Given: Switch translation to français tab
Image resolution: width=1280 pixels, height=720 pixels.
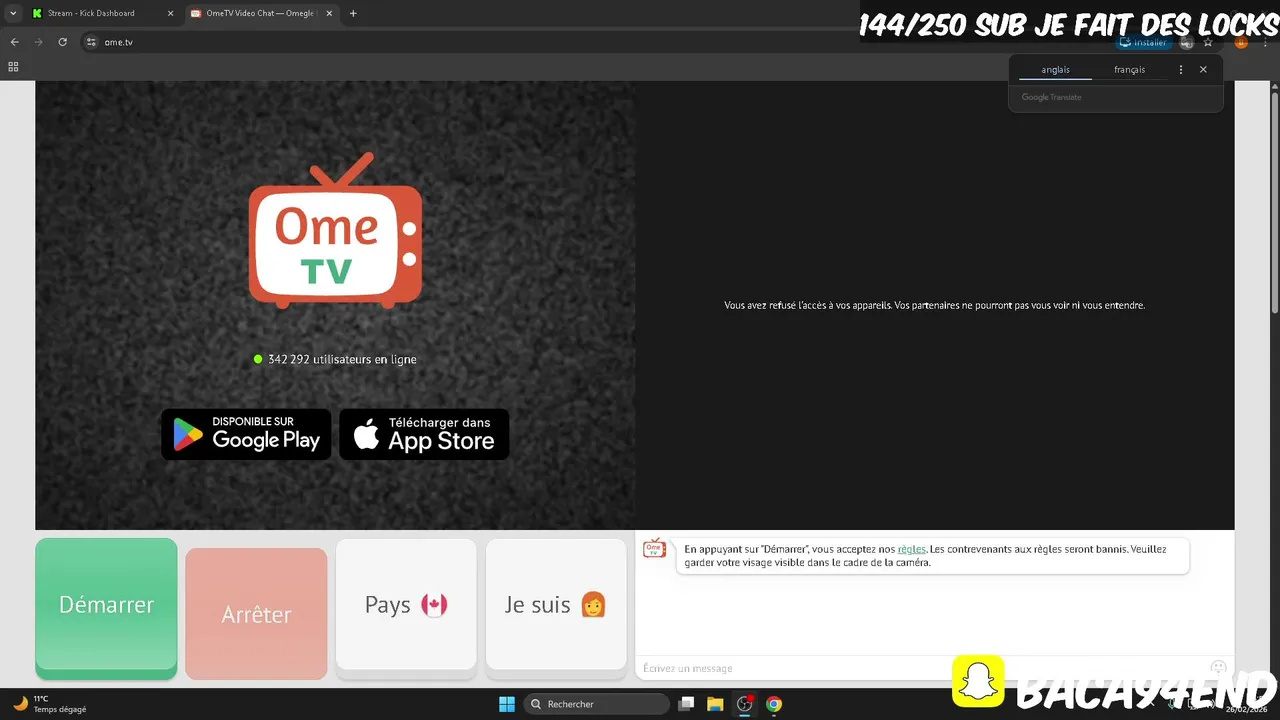Looking at the screenshot, I should point(1129,70).
